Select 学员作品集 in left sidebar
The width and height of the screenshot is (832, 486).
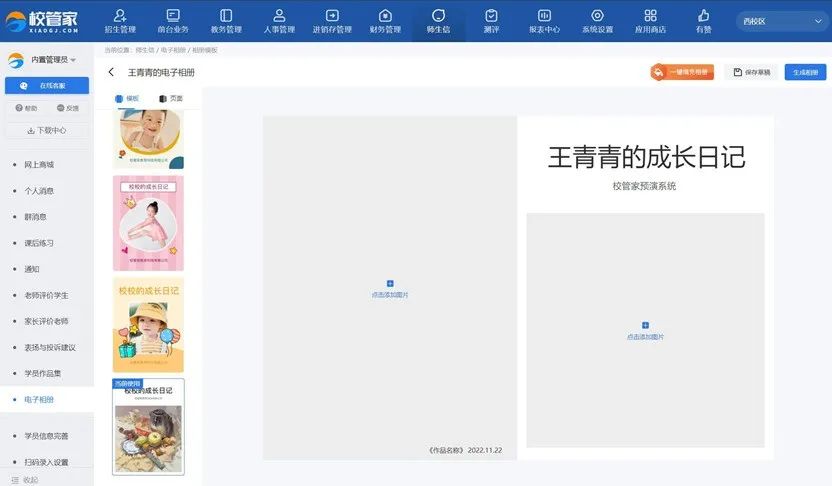(42, 373)
